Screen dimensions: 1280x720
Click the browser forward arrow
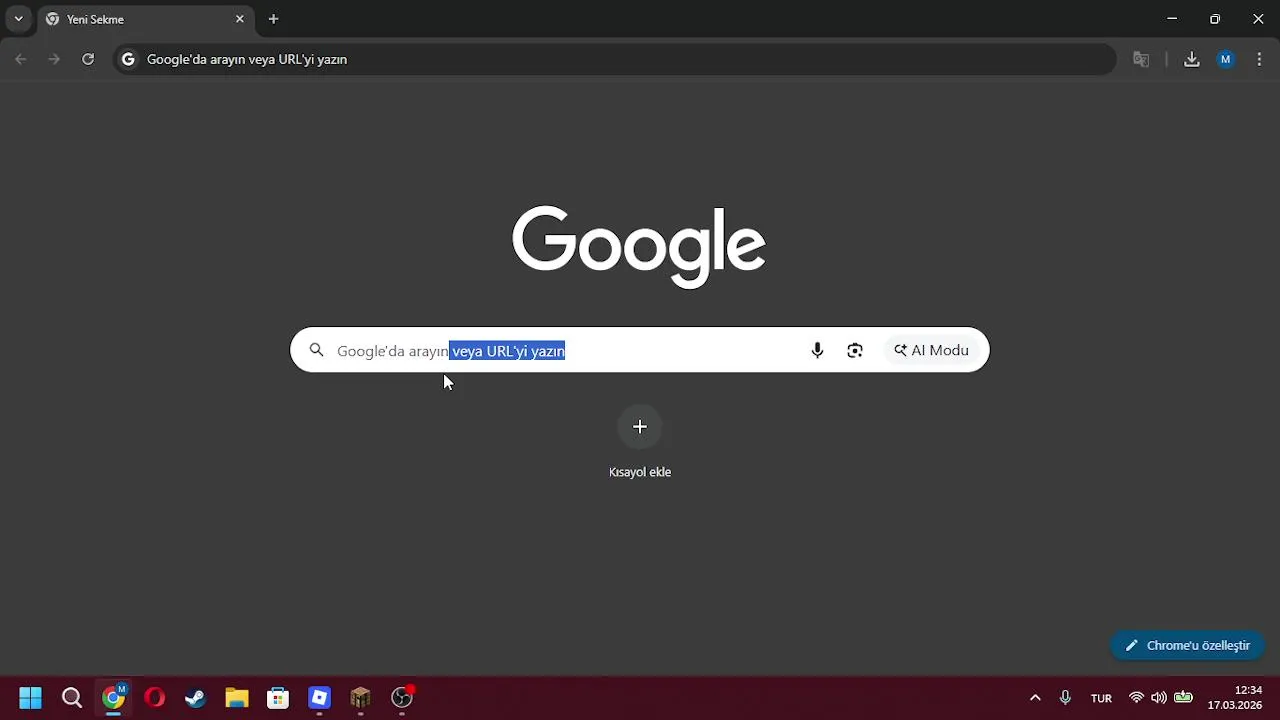coord(54,59)
